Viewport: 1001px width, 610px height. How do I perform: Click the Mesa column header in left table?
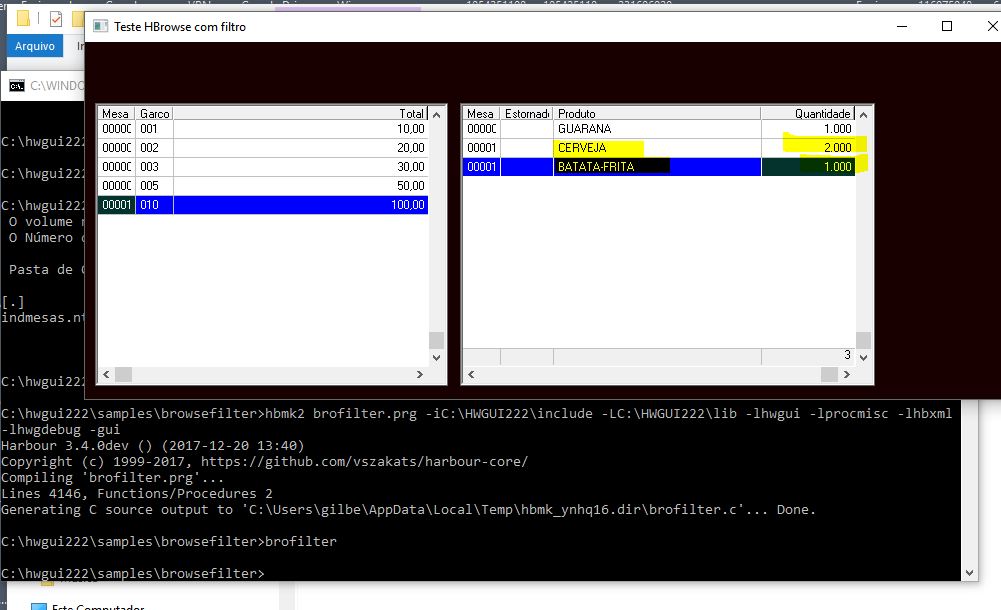(116, 114)
